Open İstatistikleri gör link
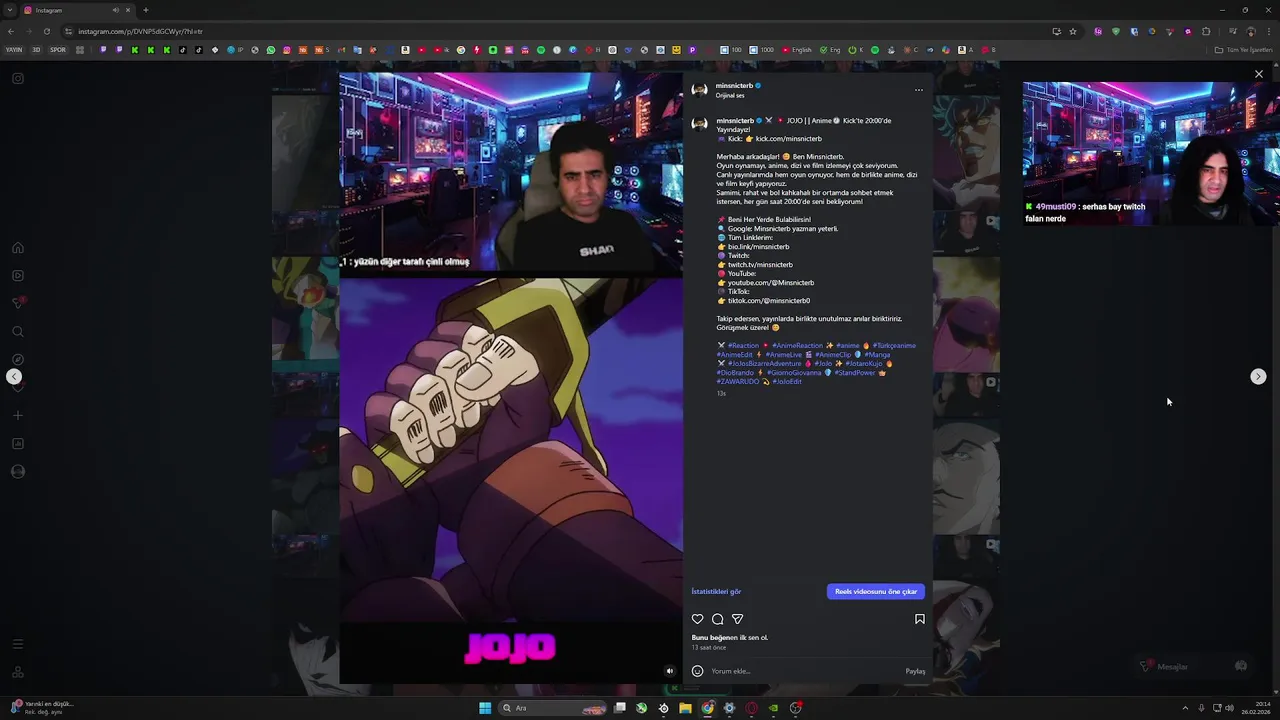Viewport: 1280px width, 720px height. pos(716,592)
